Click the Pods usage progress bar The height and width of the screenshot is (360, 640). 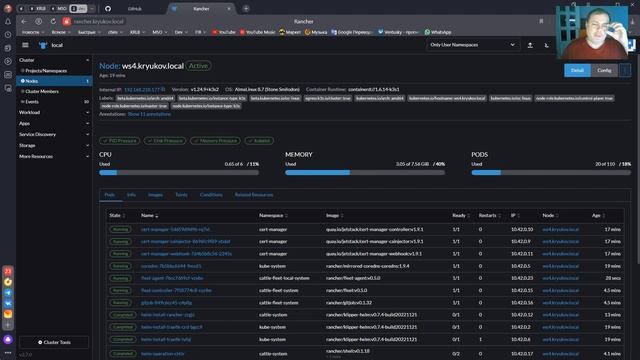(x=551, y=173)
